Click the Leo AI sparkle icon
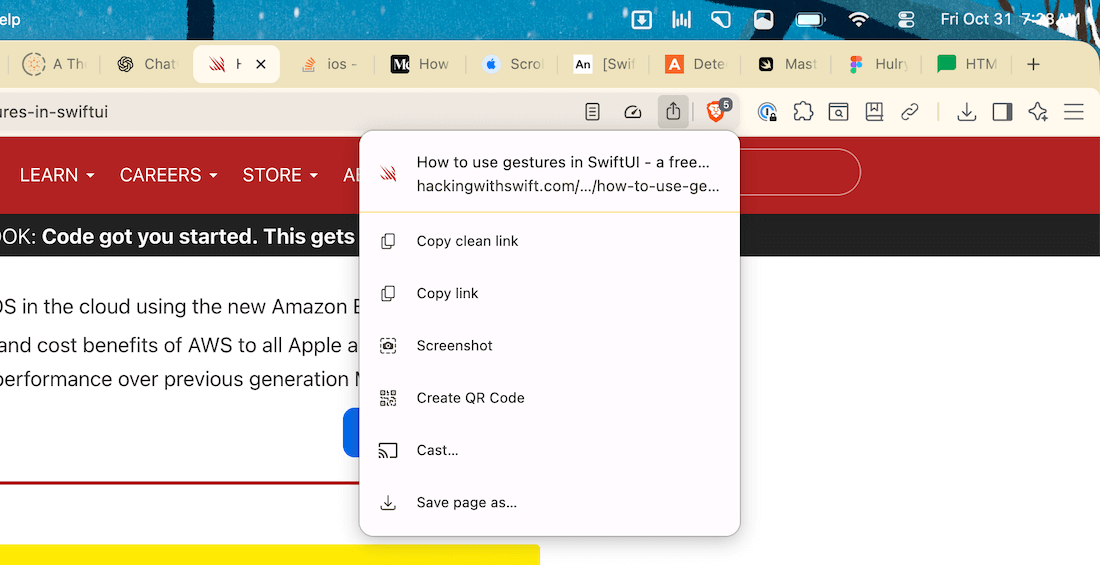Image resolution: width=1100 pixels, height=565 pixels. click(1038, 112)
